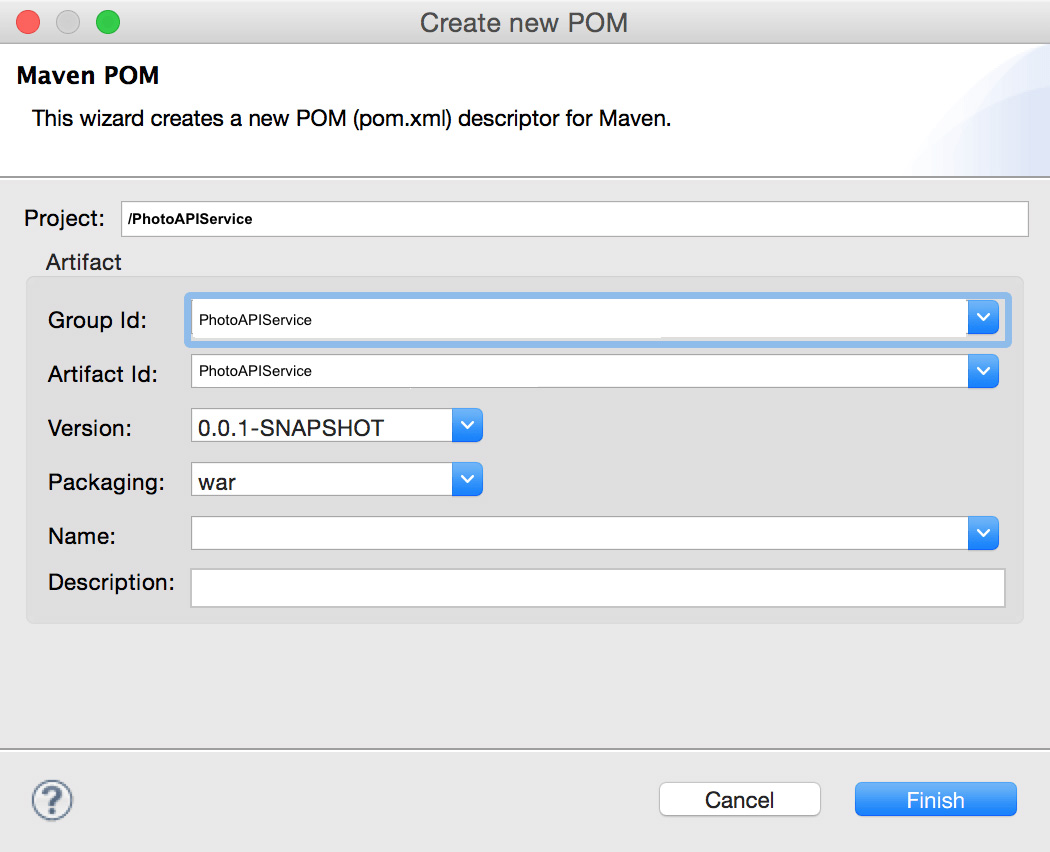Screen dimensions: 1050x852
Task: Expand the Packaging dropdown arrow
Action: pos(467,480)
